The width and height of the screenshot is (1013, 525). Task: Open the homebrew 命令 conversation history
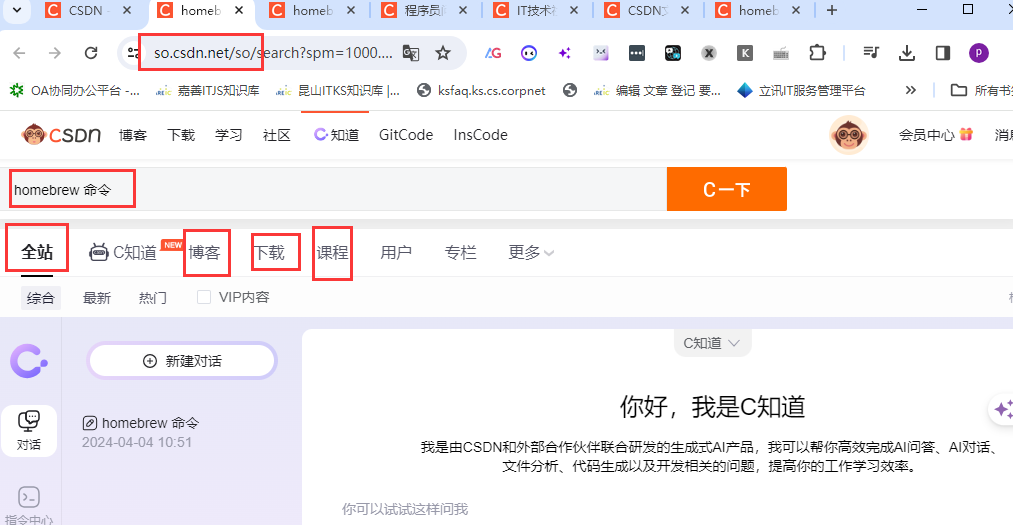141,432
